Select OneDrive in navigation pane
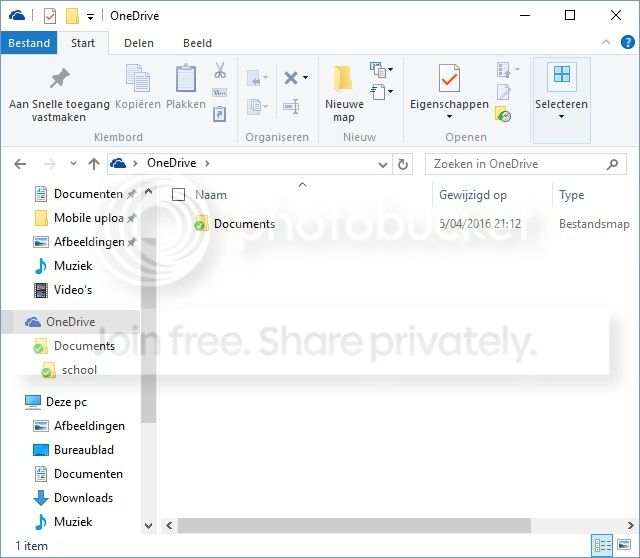Viewport: 640px width, 558px height. pyautogui.click(x=70, y=322)
